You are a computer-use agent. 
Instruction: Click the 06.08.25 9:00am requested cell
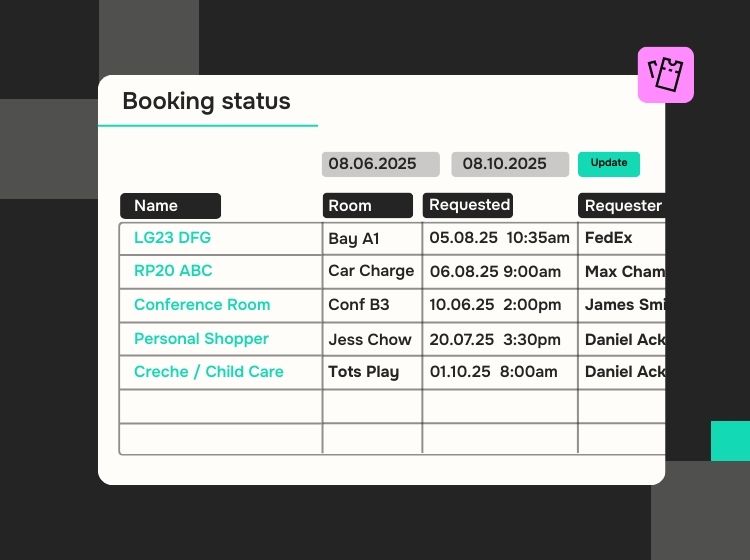pos(500,272)
